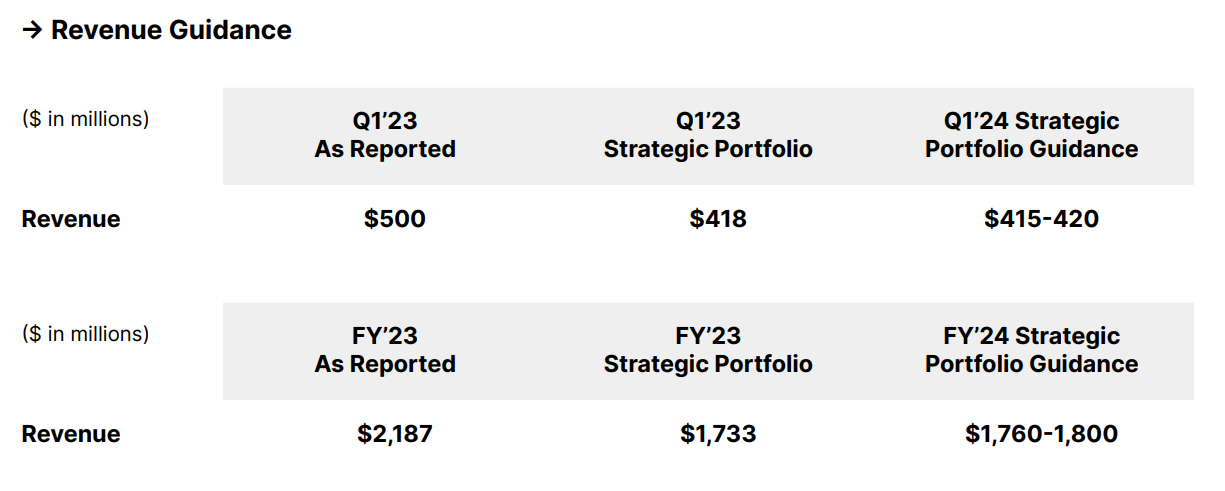Click the ($ in millions) note above quarterly table

pos(86,119)
